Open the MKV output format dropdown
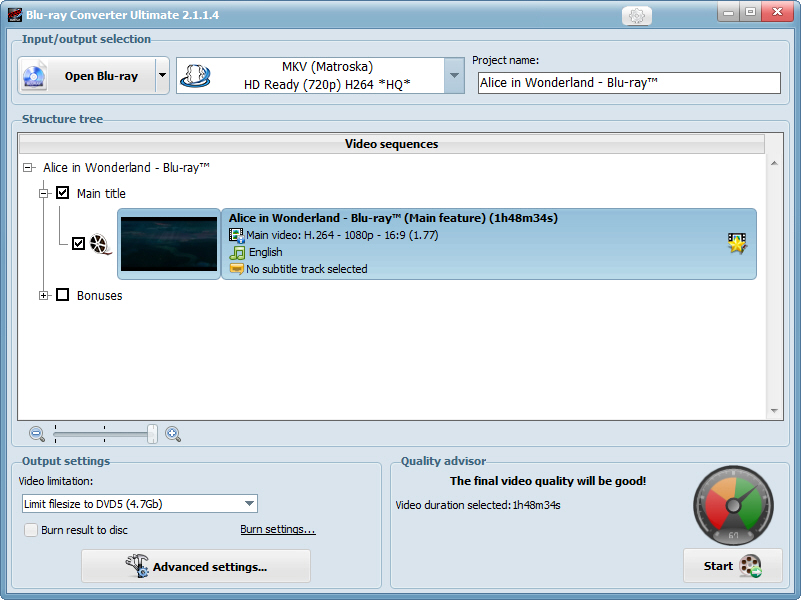The image size is (801, 600). pos(454,76)
